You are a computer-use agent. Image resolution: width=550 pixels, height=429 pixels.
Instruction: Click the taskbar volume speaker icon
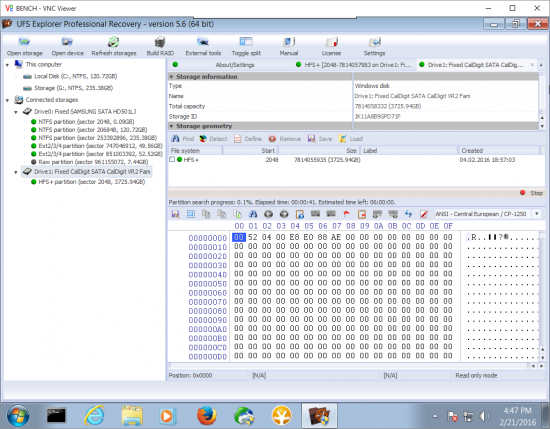[x=484, y=416]
